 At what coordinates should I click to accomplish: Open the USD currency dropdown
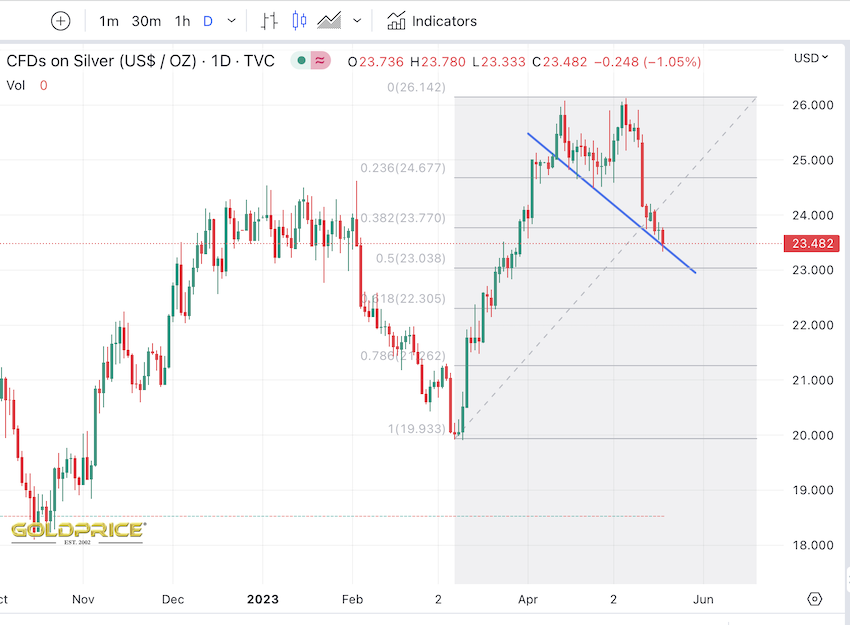(x=810, y=58)
